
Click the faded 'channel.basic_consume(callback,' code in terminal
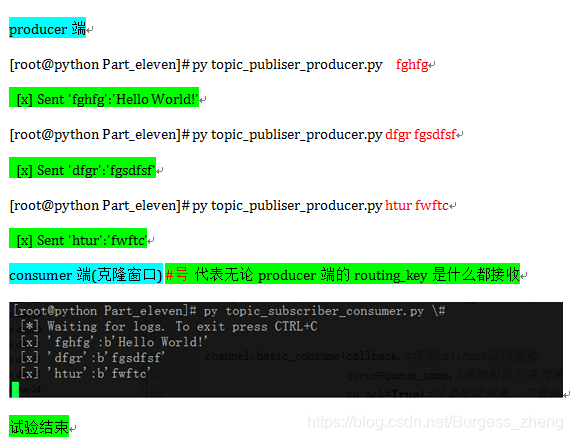coord(303,356)
